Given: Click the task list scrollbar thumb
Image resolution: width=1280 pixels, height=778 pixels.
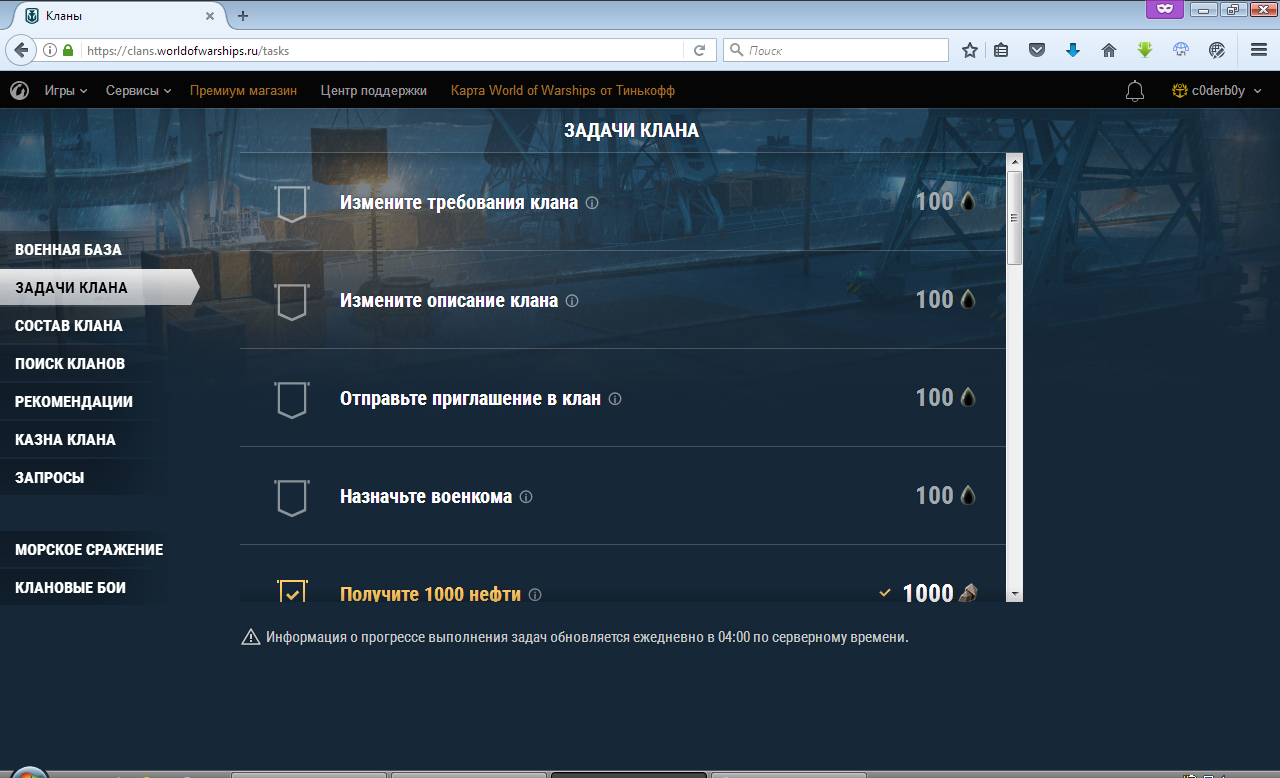Looking at the screenshot, I should [1014, 218].
